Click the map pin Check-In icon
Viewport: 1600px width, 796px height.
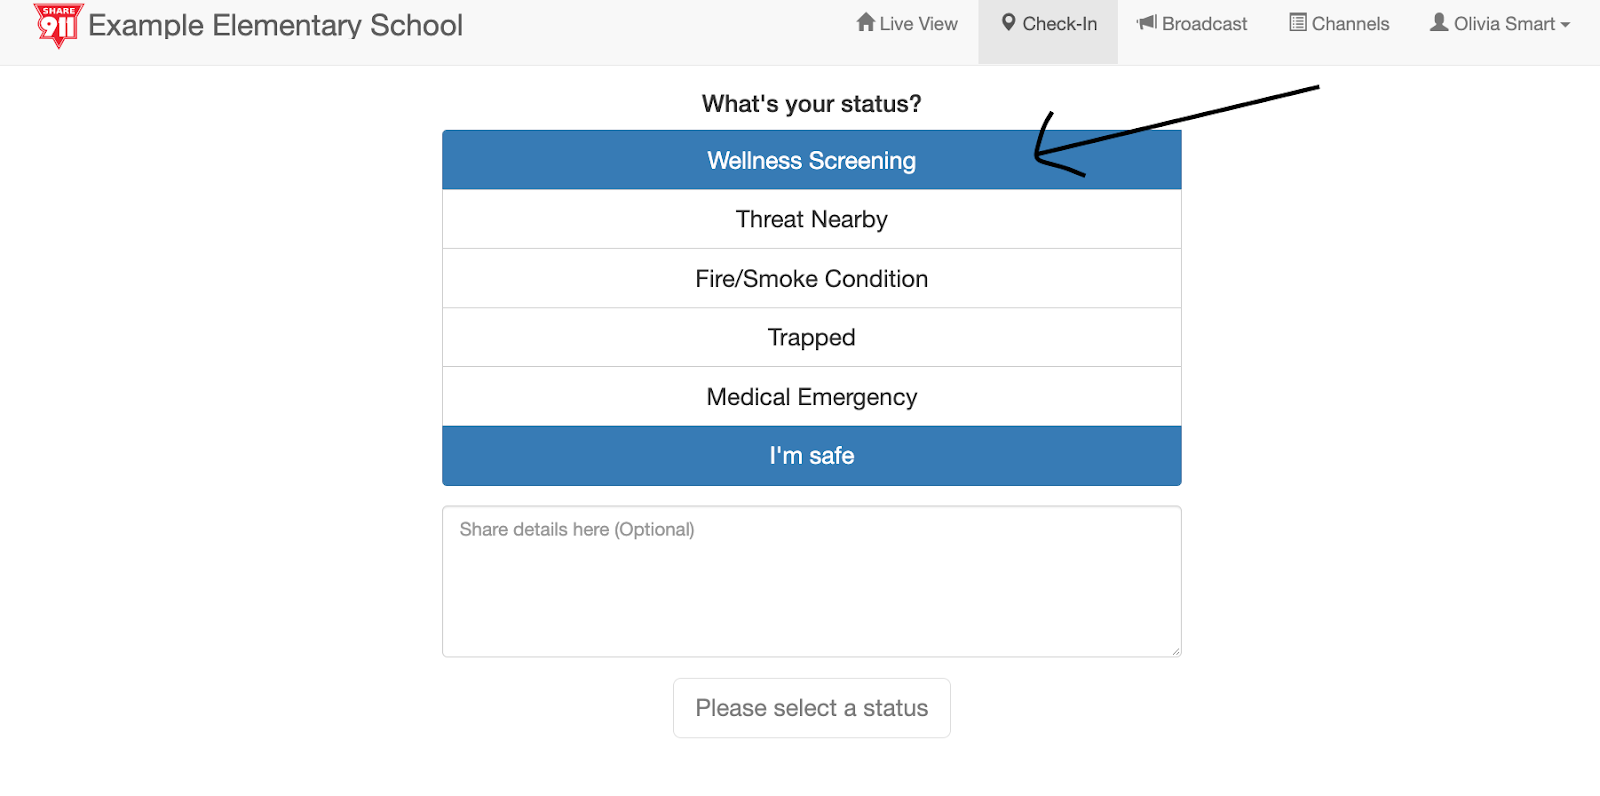click(1009, 22)
